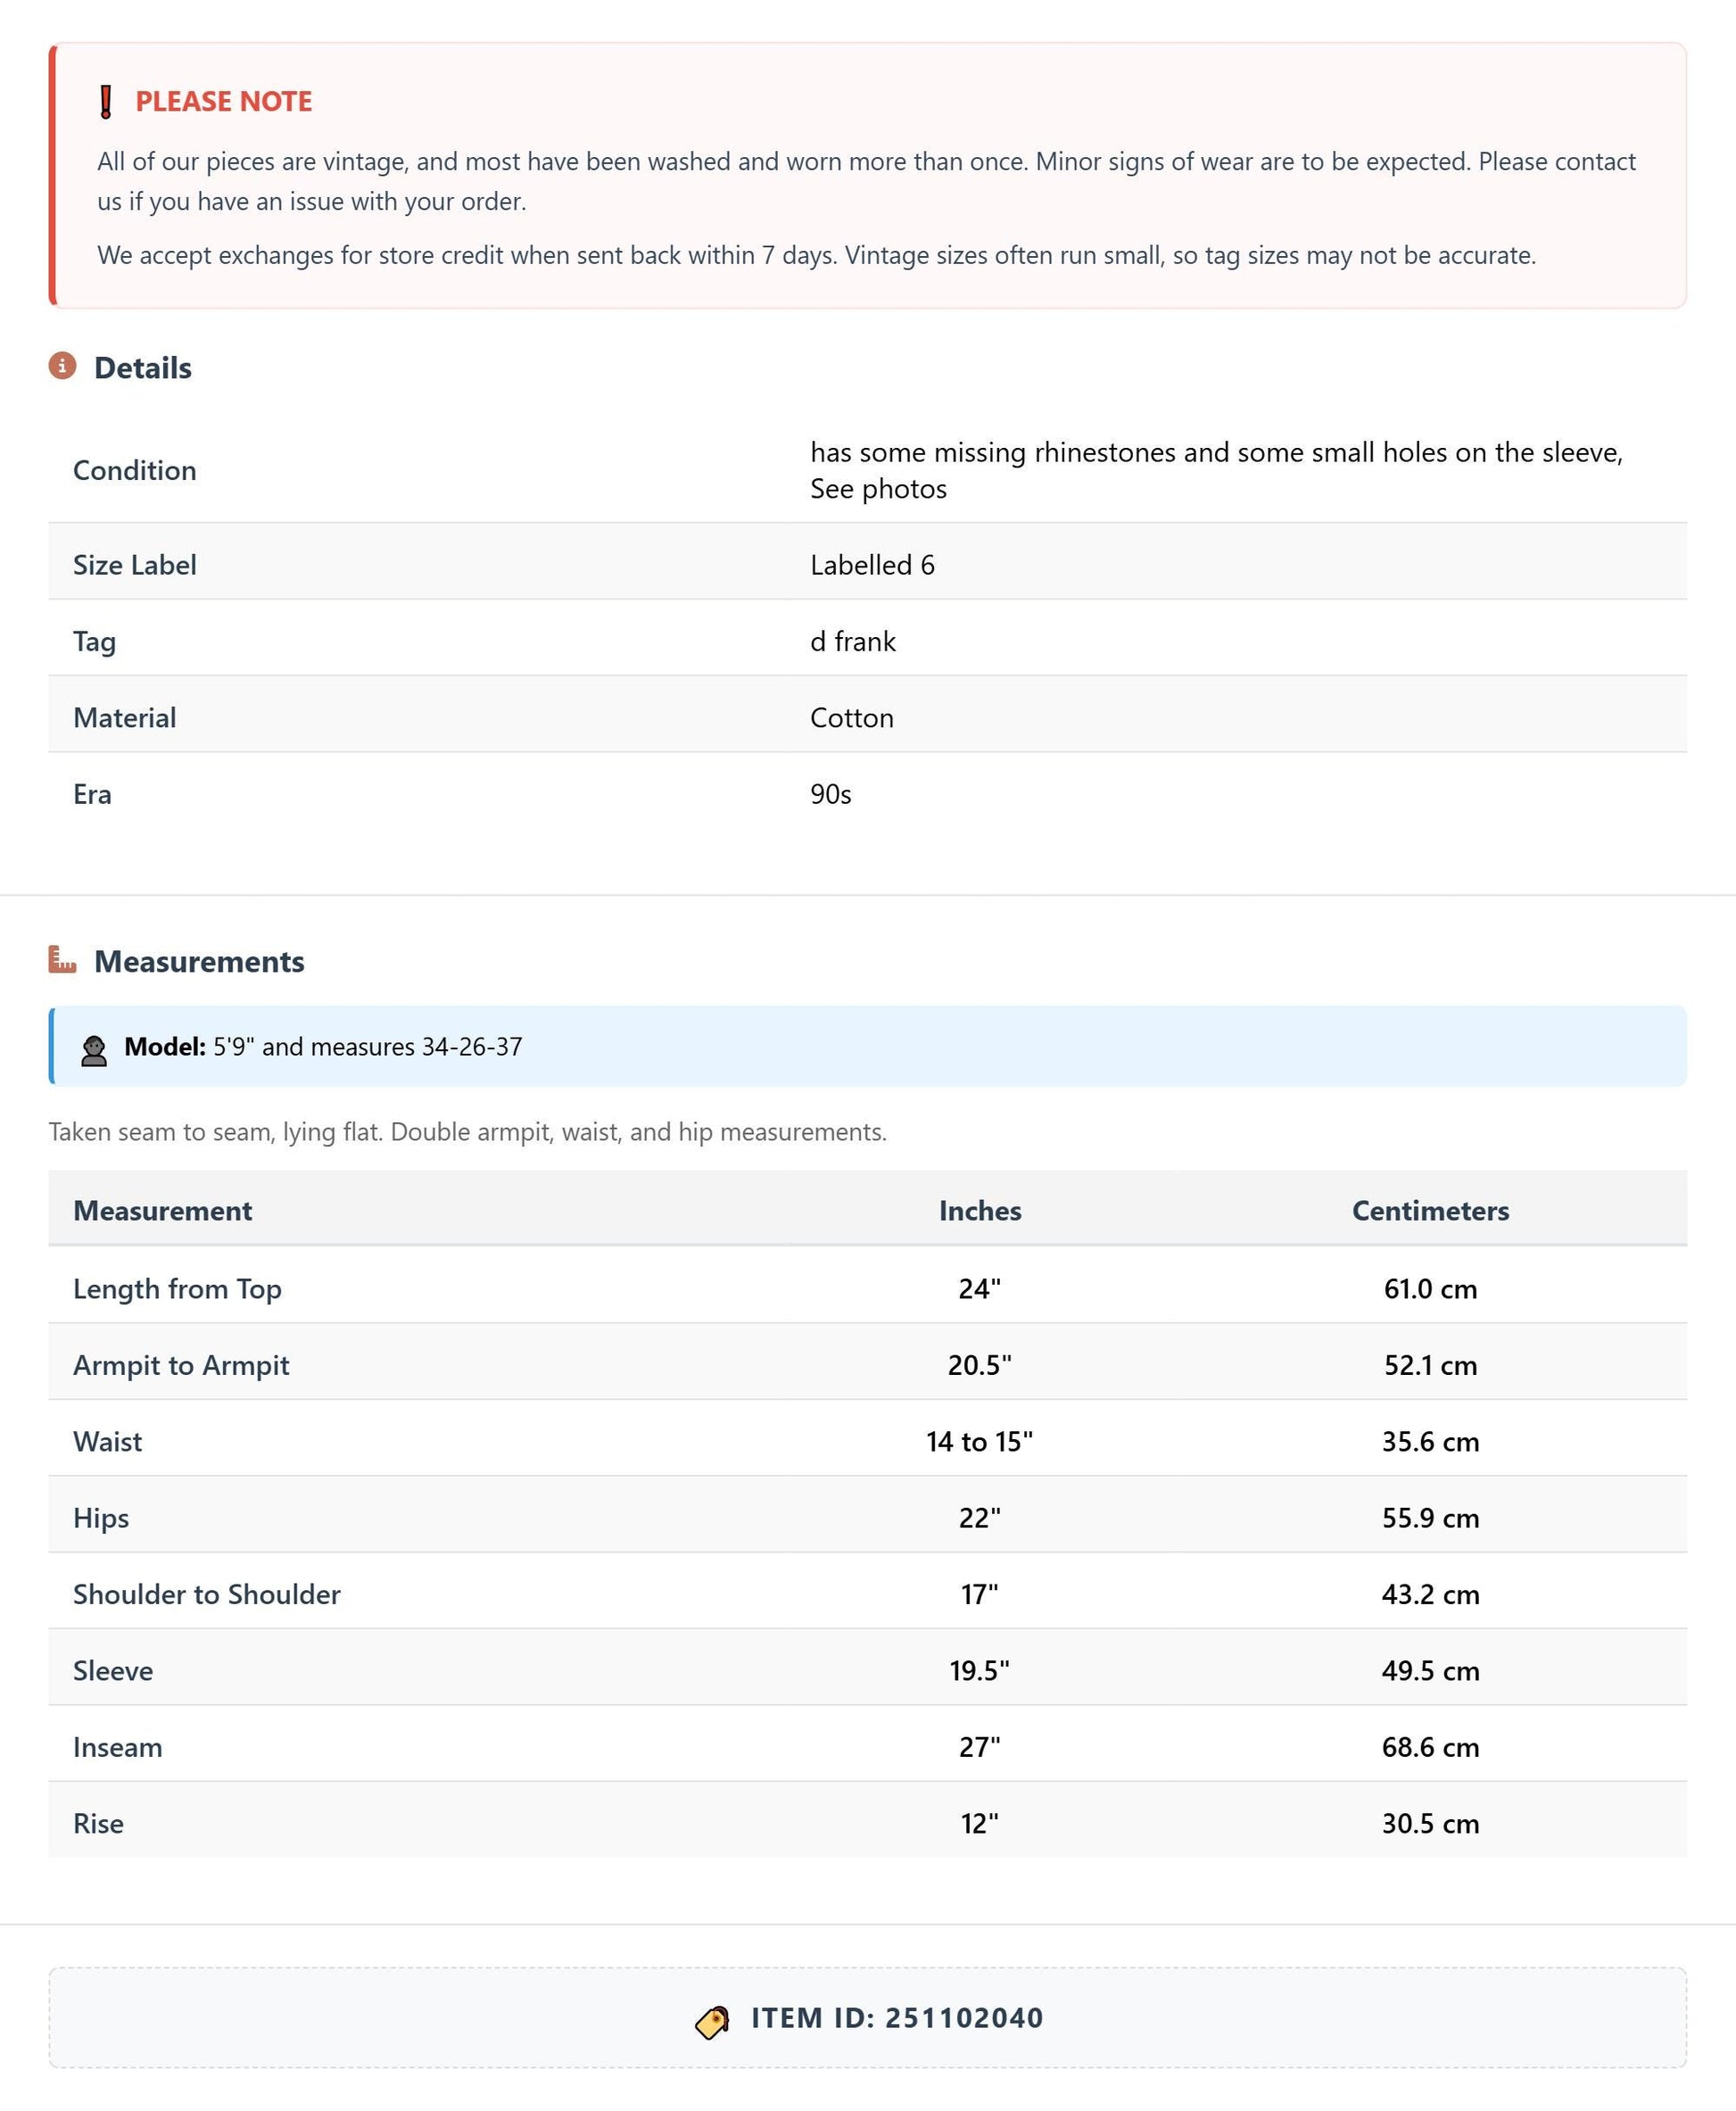Click the model person emoji icon

(x=94, y=1051)
